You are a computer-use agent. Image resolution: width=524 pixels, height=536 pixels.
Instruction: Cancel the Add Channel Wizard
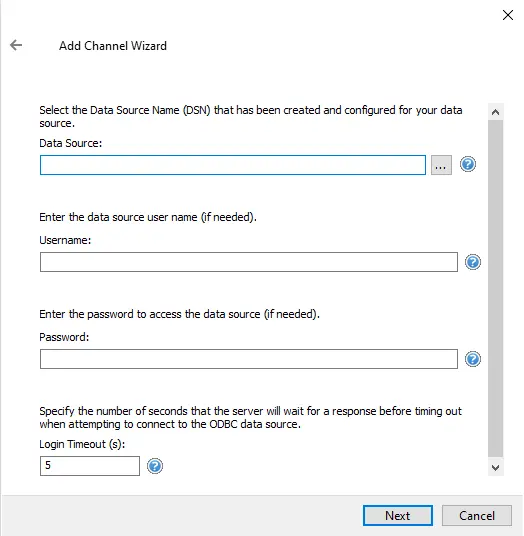click(477, 515)
